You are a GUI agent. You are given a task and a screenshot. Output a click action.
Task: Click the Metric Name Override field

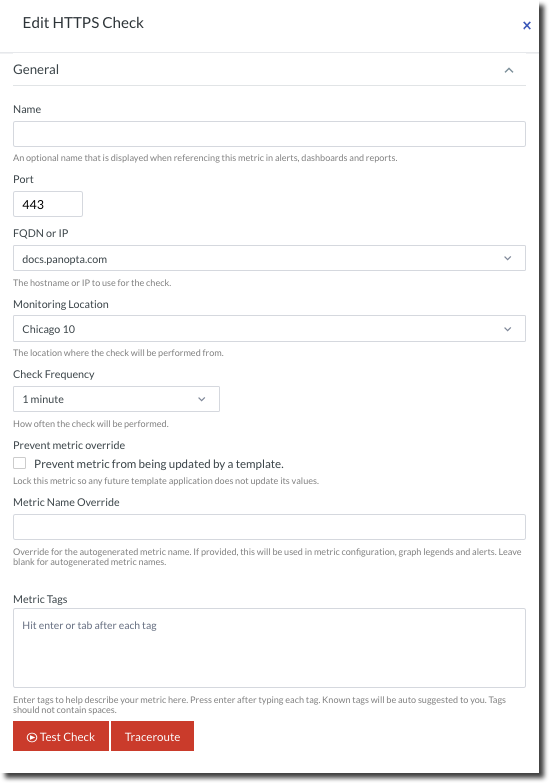[269, 527]
